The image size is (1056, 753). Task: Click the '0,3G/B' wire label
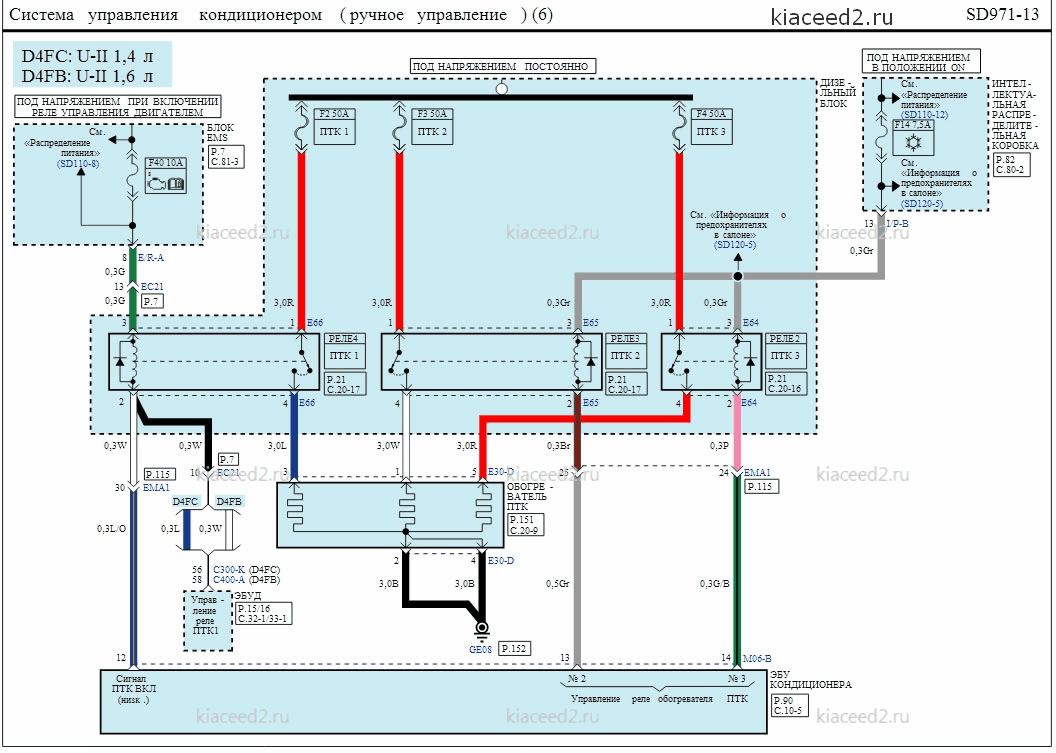tap(715, 583)
